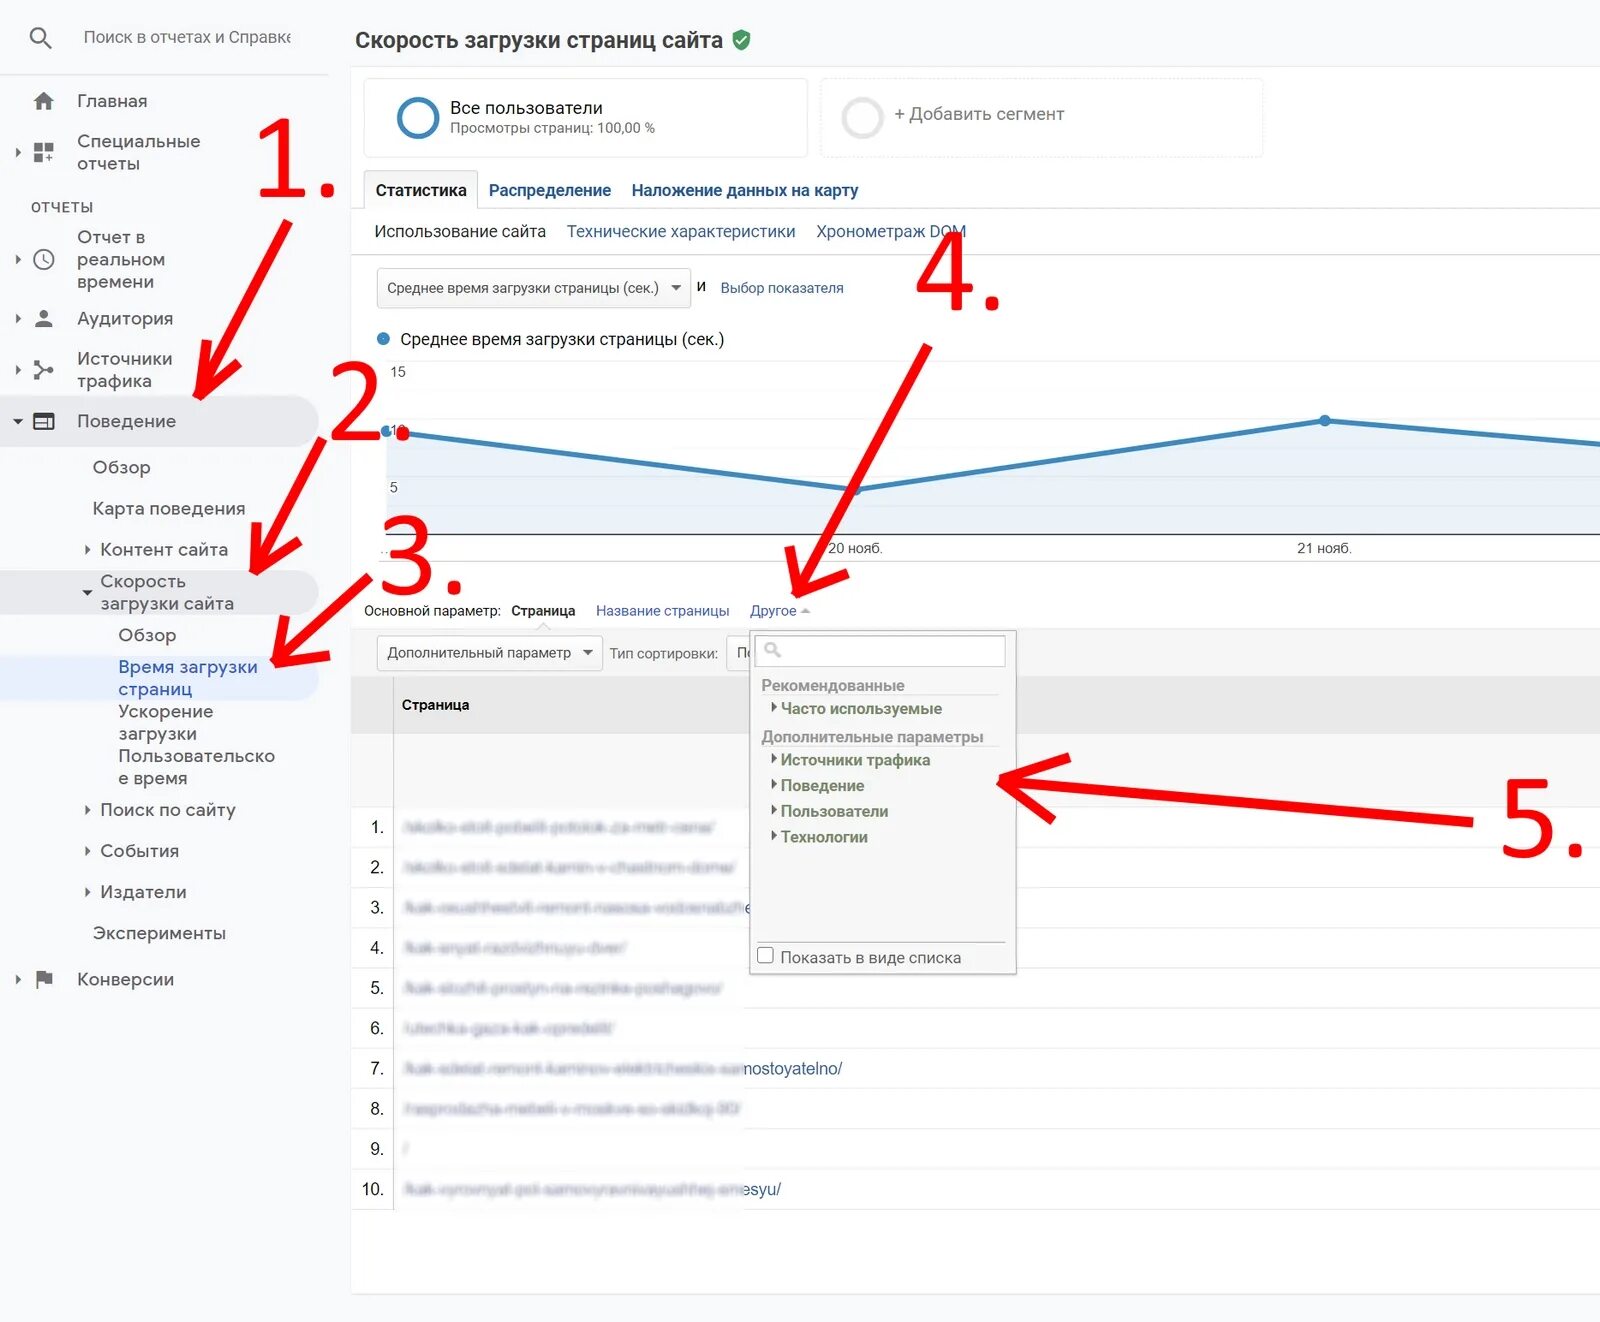Click the 20 нояб. data point on chart
The width and height of the screenshot is (1600, 1322).
click(856, 490)
